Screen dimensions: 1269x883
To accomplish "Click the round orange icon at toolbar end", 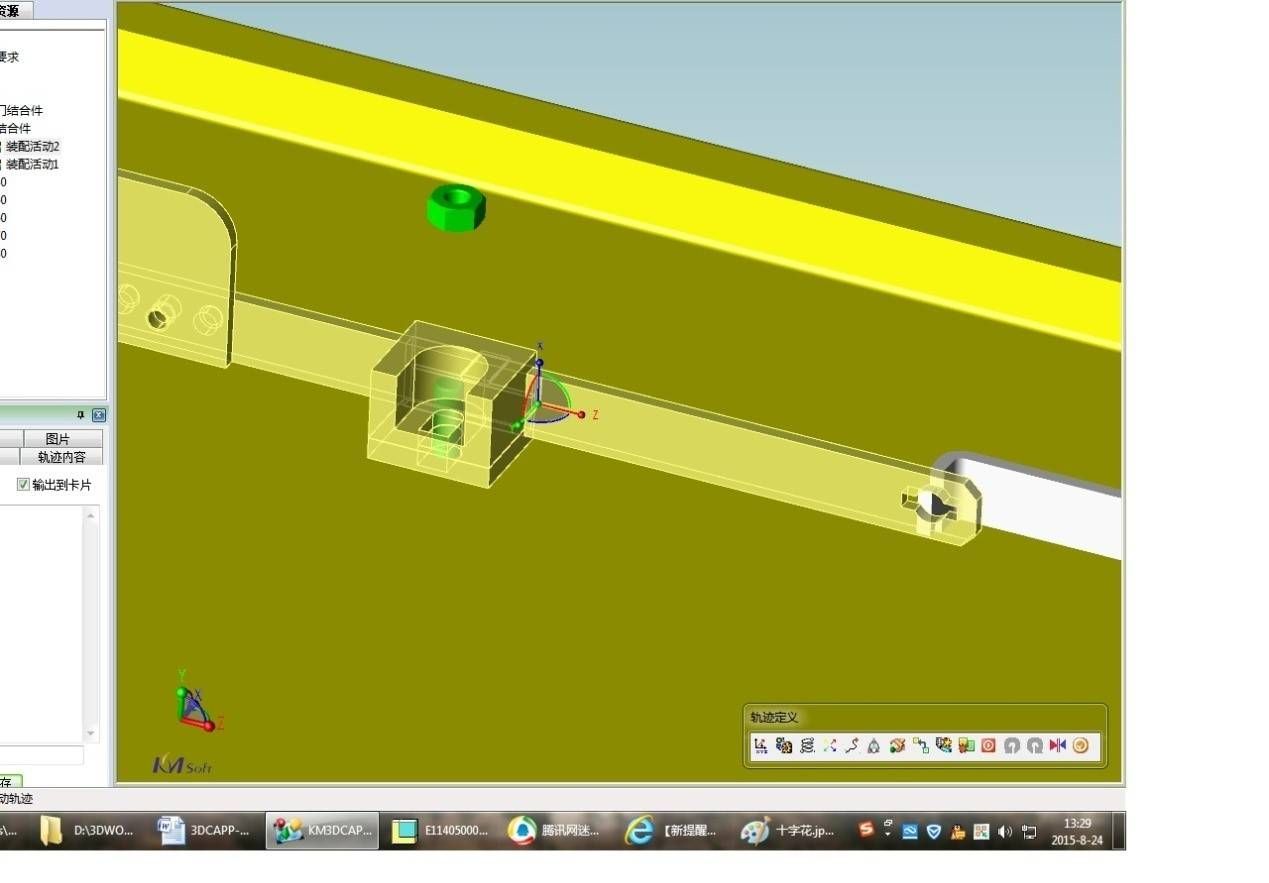I will point(1080,745).
